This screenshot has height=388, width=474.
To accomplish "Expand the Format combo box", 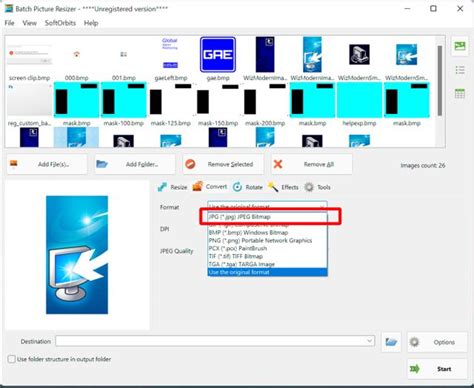I will [x=322, y=206].
